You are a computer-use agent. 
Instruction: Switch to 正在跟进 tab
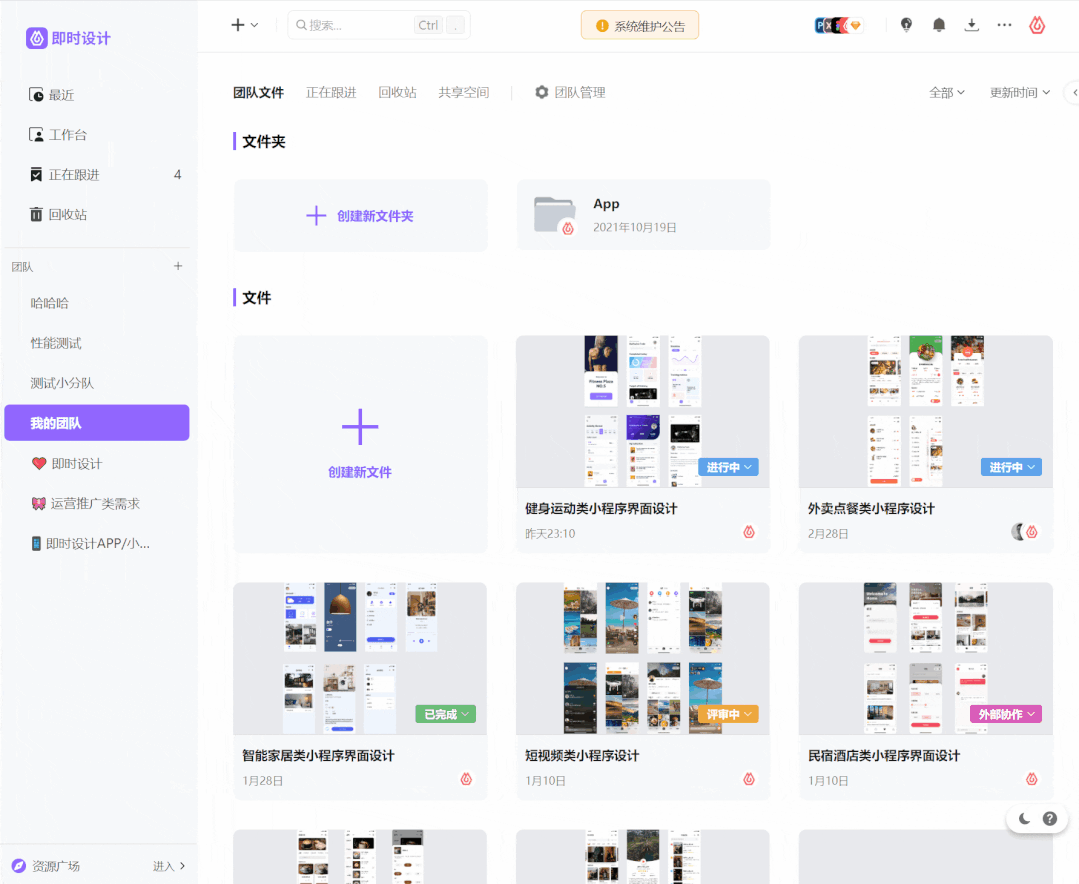click(x=331, y=92)
